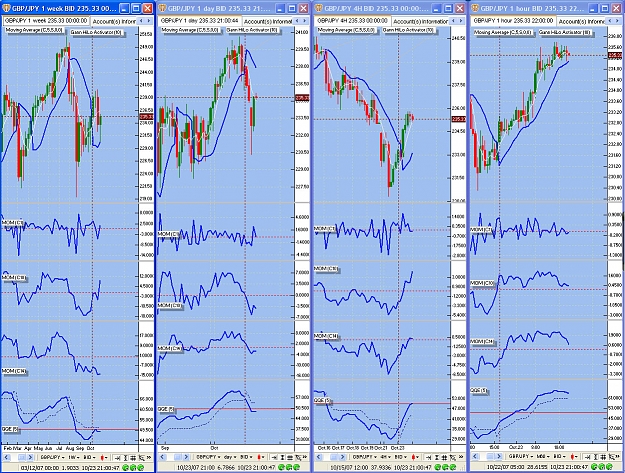Click Moving Average label on weekly chart
The height and width of the screenshot is (473, 625).
coord(34,30)
